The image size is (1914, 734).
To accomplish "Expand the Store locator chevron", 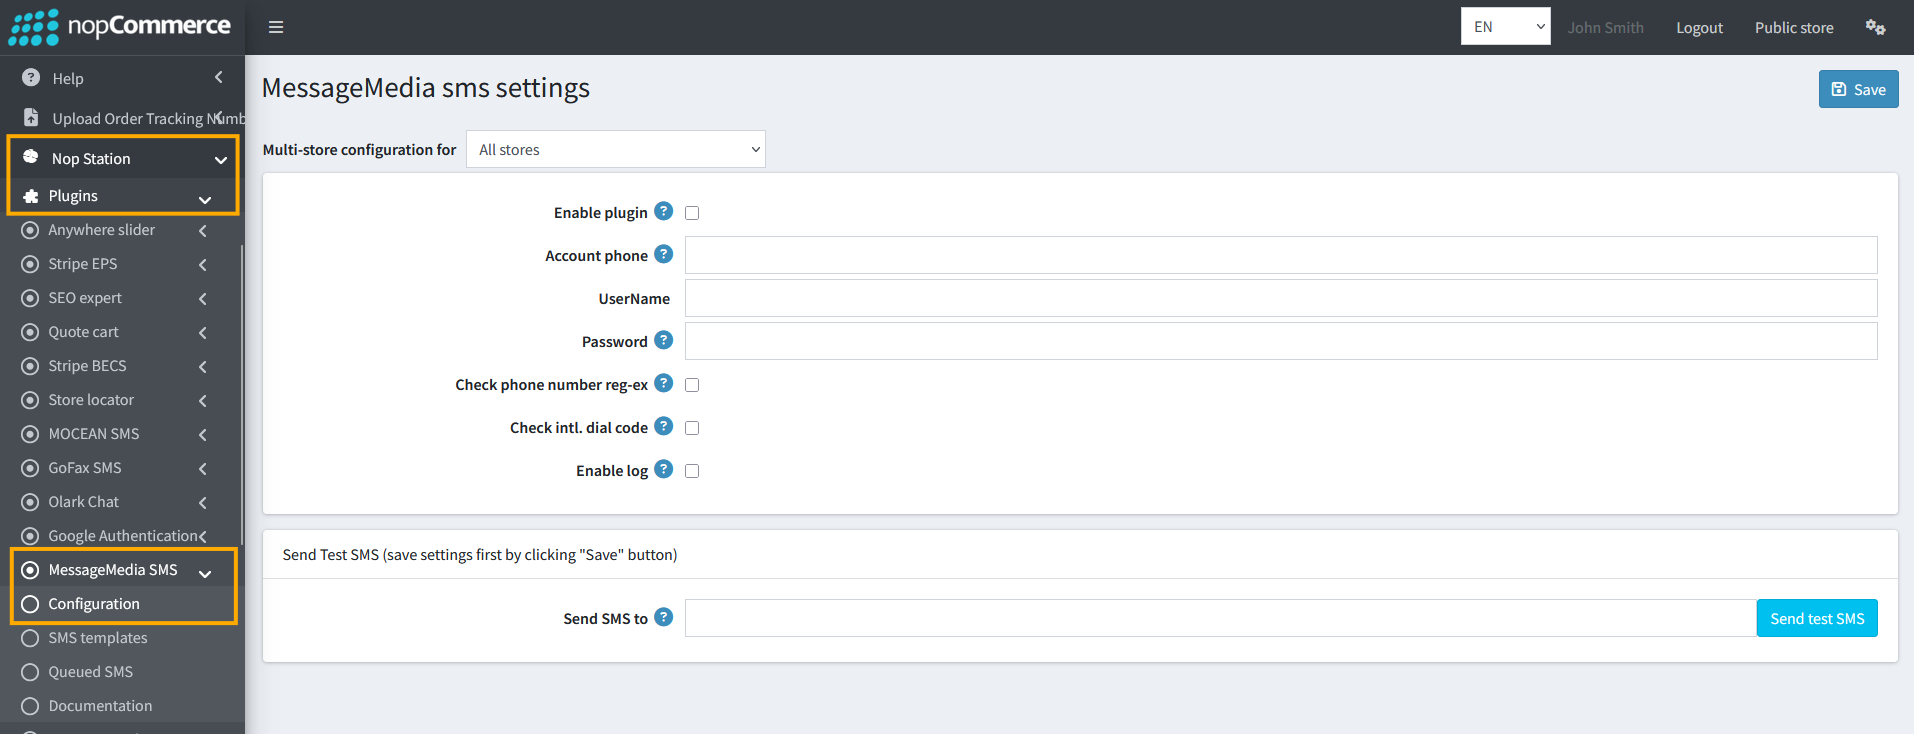I will pyautogui.click(x=203, y=401).
